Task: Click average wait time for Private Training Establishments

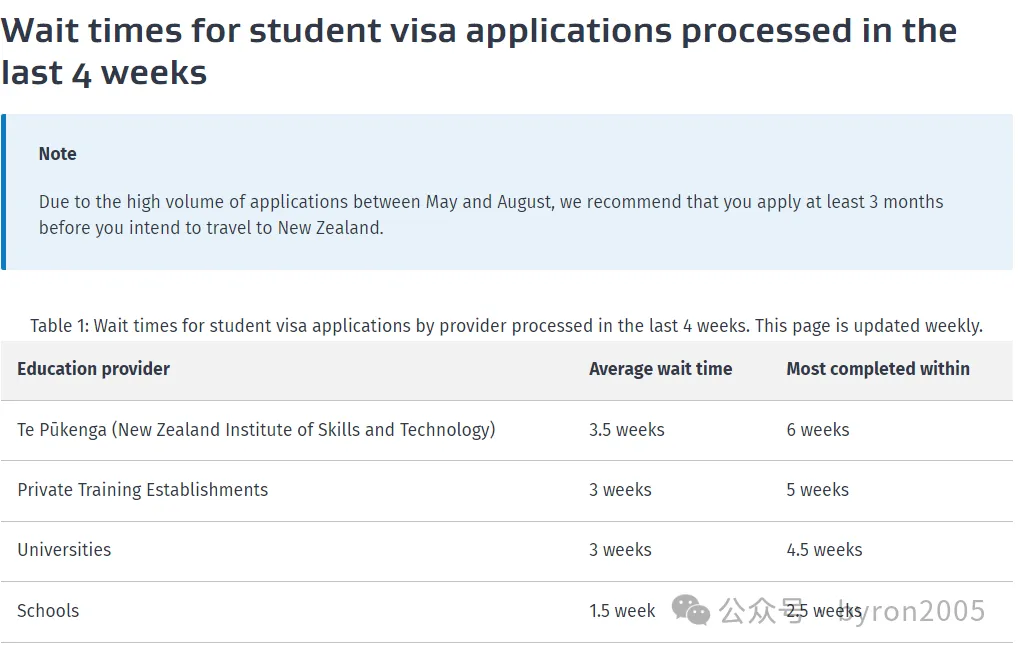Action: click(620, 490)
